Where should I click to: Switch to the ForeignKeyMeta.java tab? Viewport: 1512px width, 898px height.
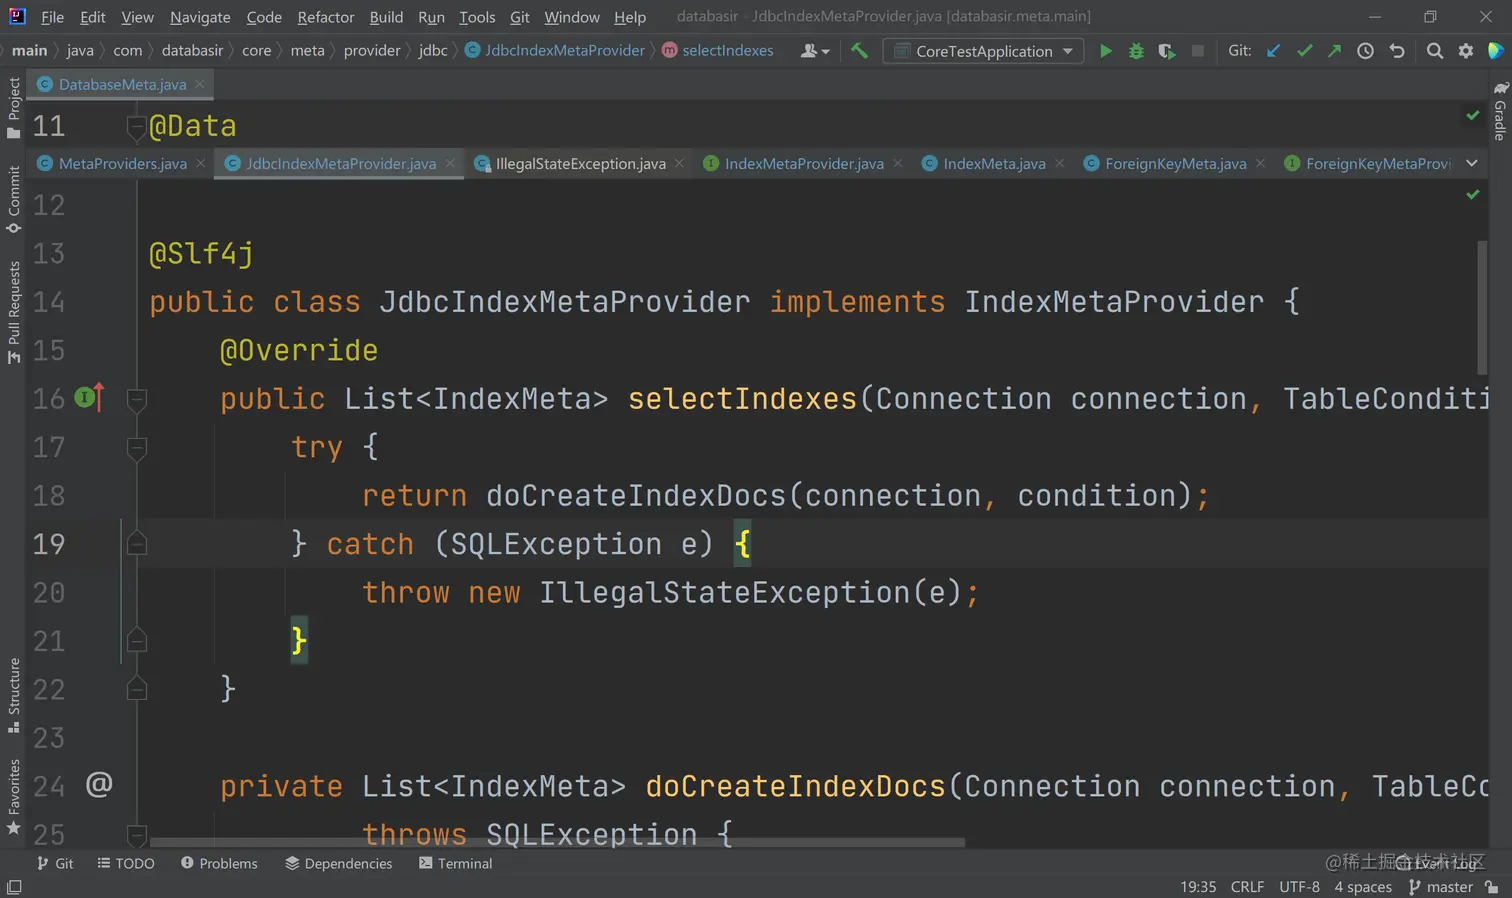[1175, 163]
